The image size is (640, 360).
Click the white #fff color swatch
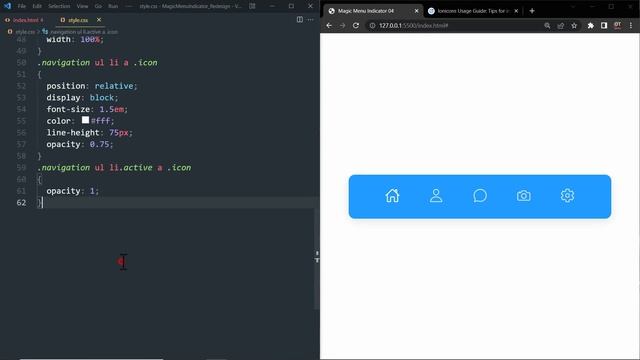click(x=85, y=120)
